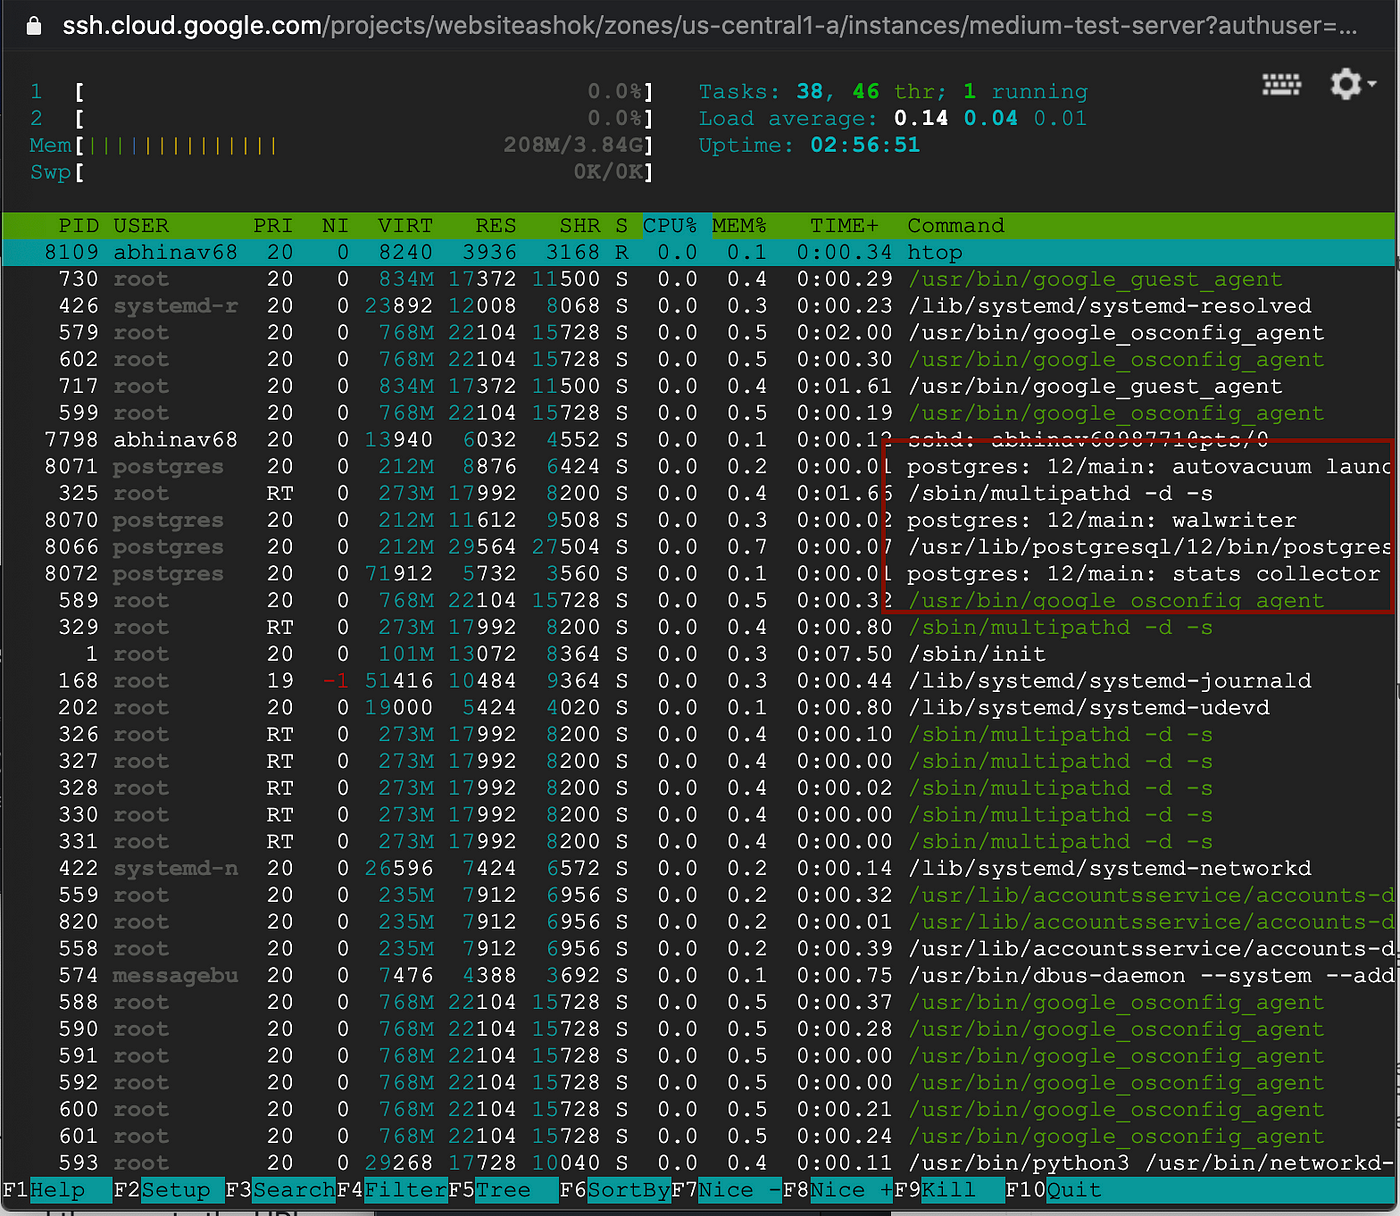Click the lock icon in address bar

34,26
